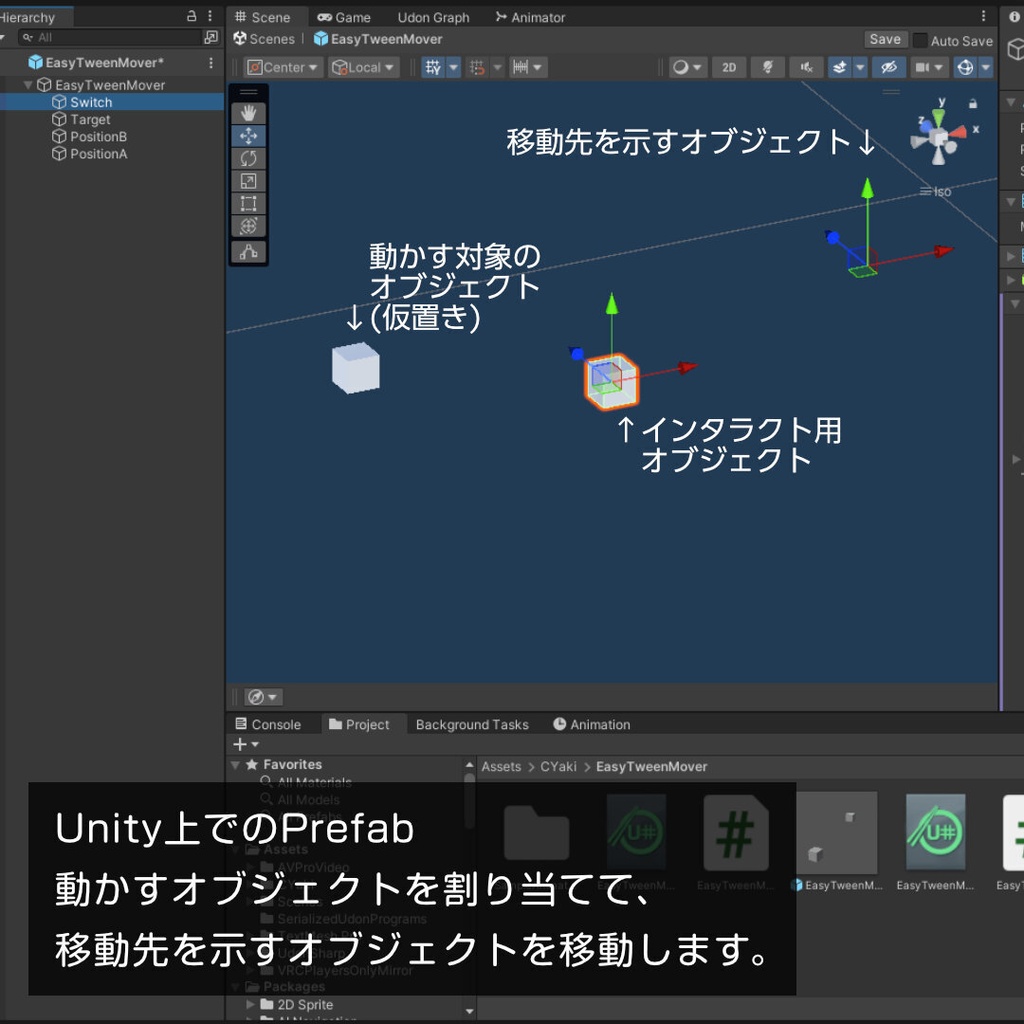Toggle scene effects layers button
The width and height of the screenshot is (1024, 1024).
click(x=840, y=67)
